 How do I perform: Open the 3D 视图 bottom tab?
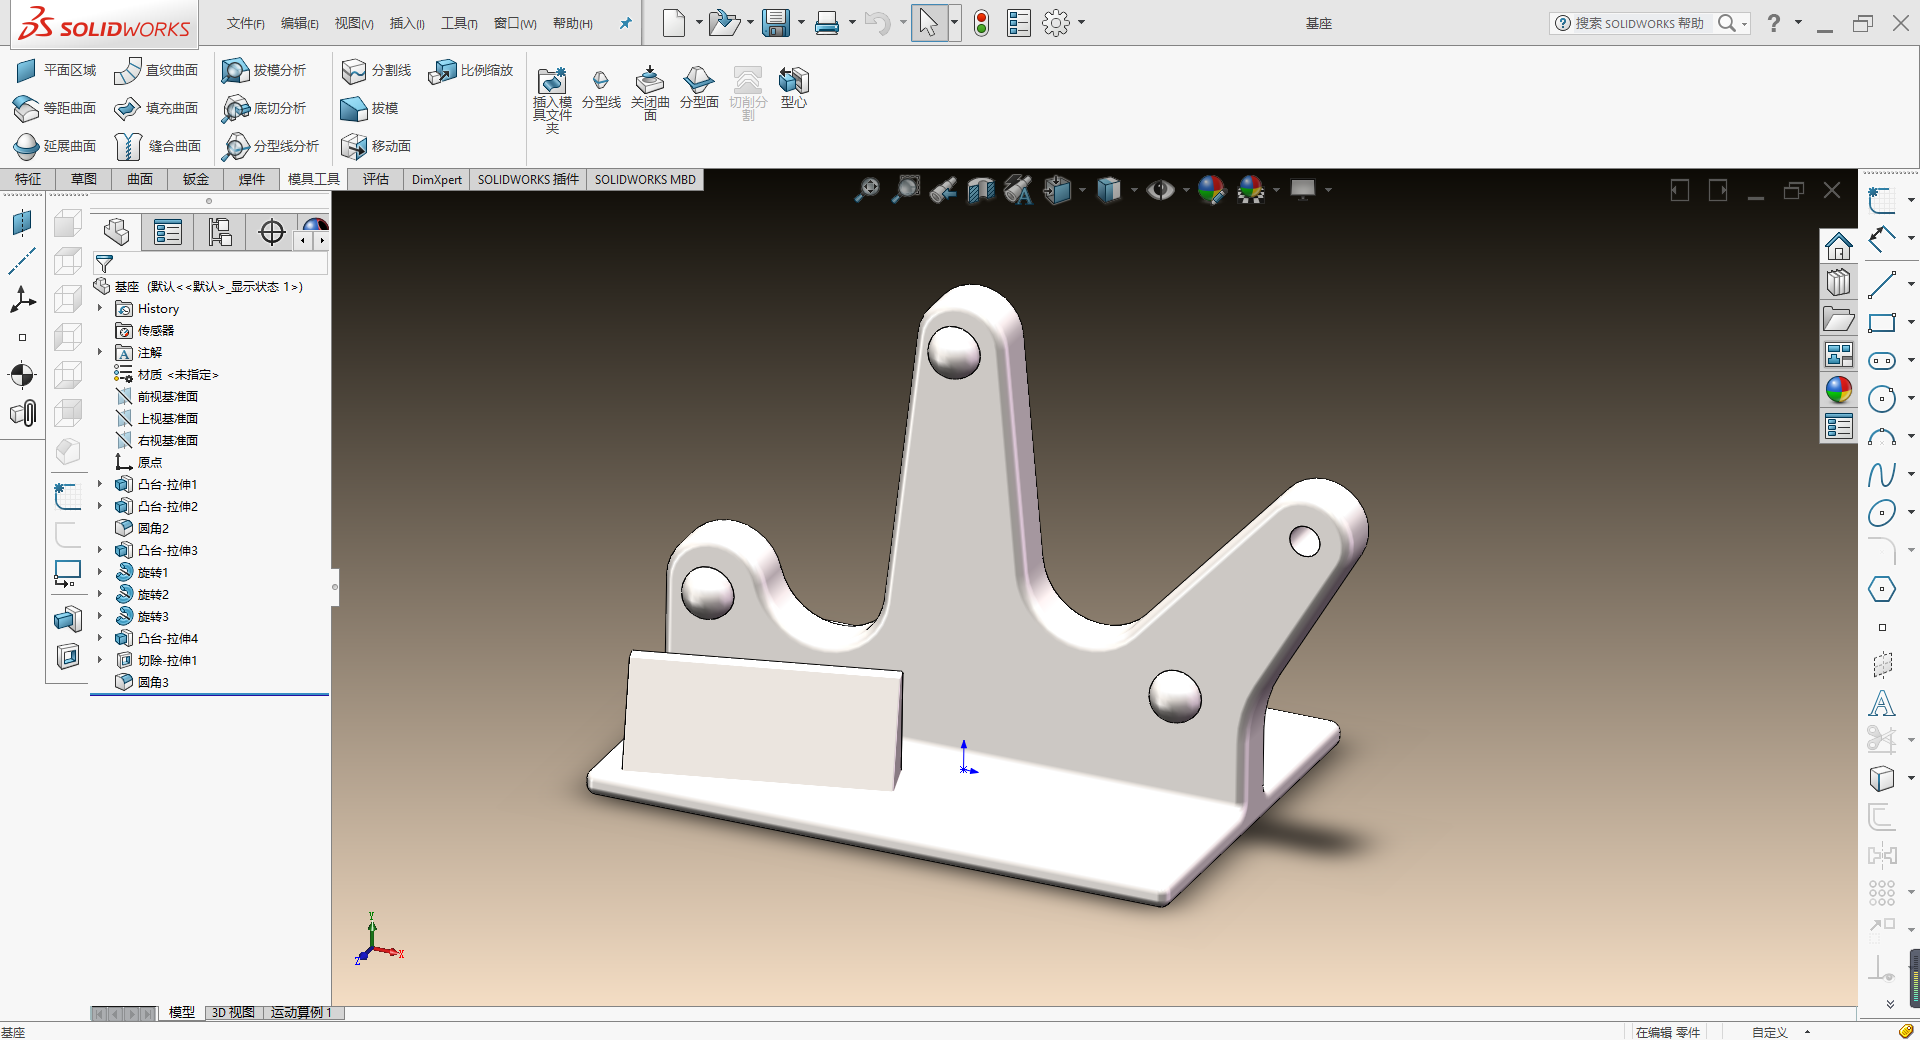click(233, 1013)
